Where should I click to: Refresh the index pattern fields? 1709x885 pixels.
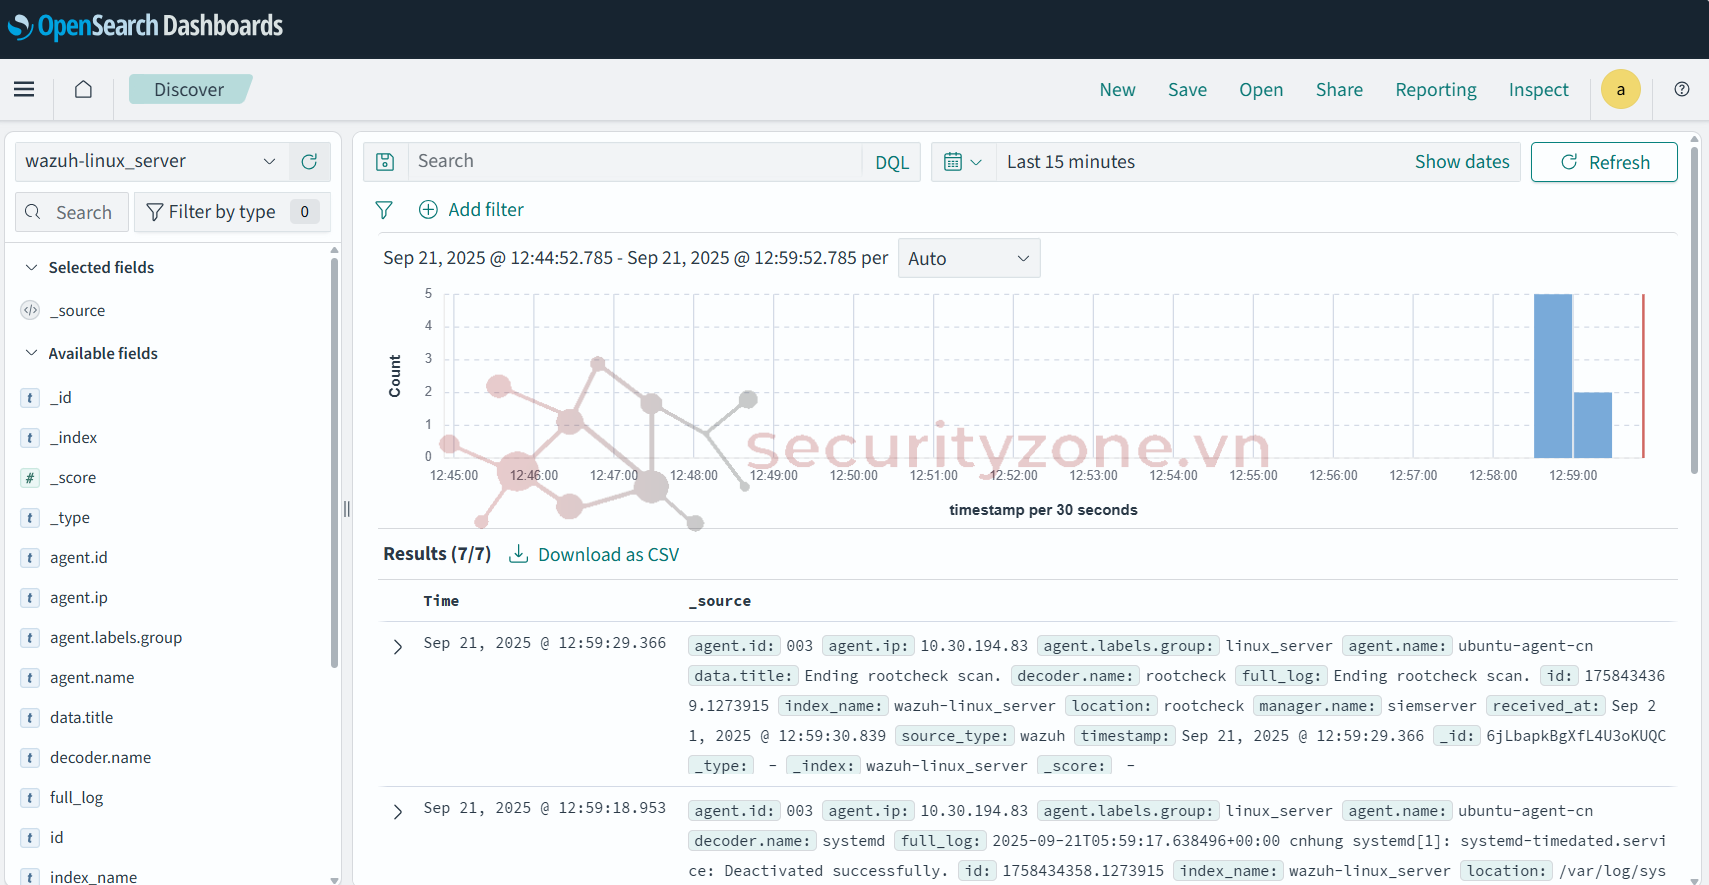click(x=310, y=162)
